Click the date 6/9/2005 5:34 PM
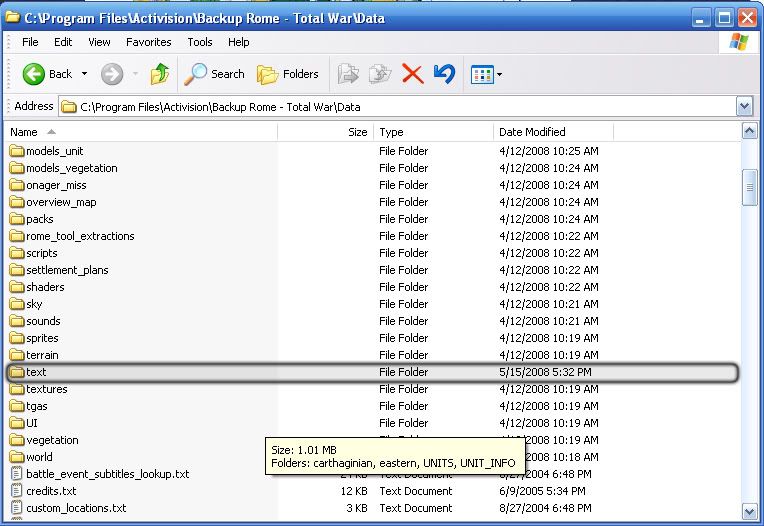This screenshot has width=764, height=526. pos(542,491)
